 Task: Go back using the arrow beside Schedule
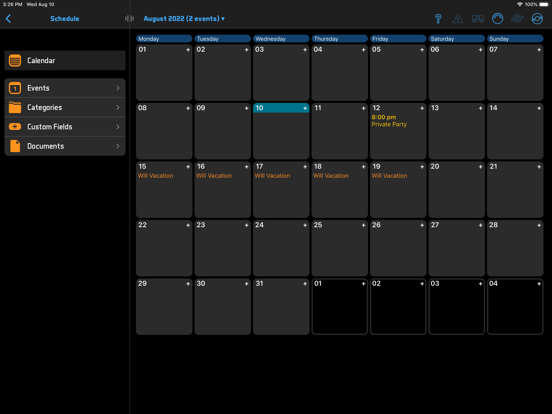(x=8, y=19)
